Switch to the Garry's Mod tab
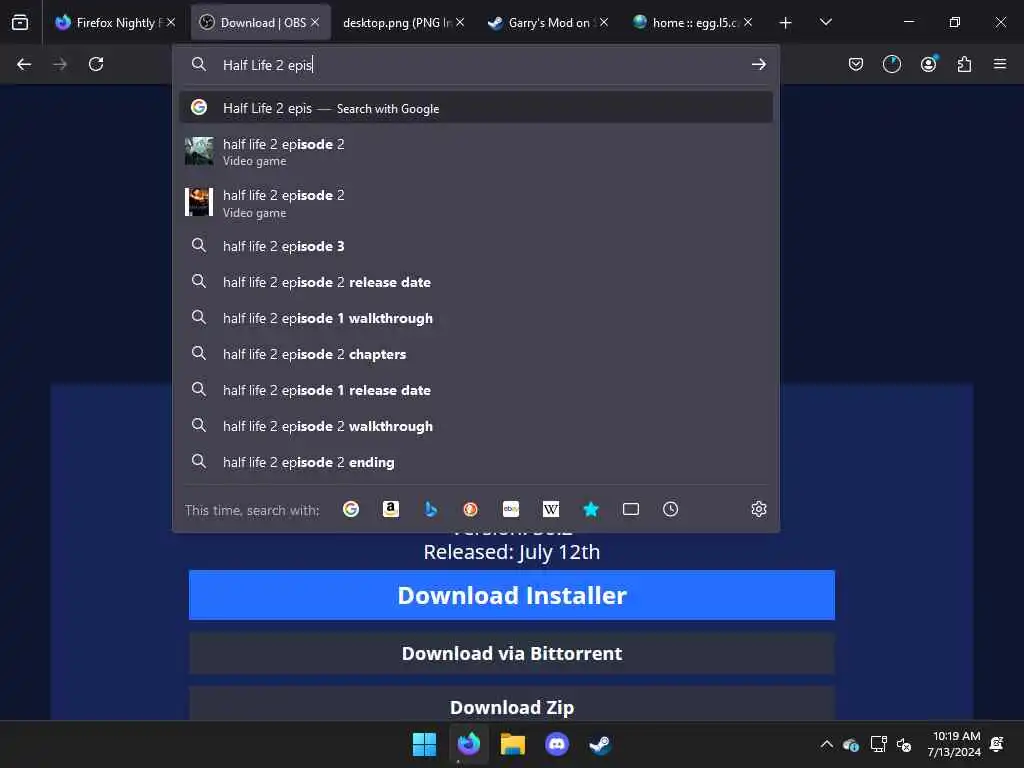The width and height of the screenshot is (1024, 768). [x=549, y=23]
